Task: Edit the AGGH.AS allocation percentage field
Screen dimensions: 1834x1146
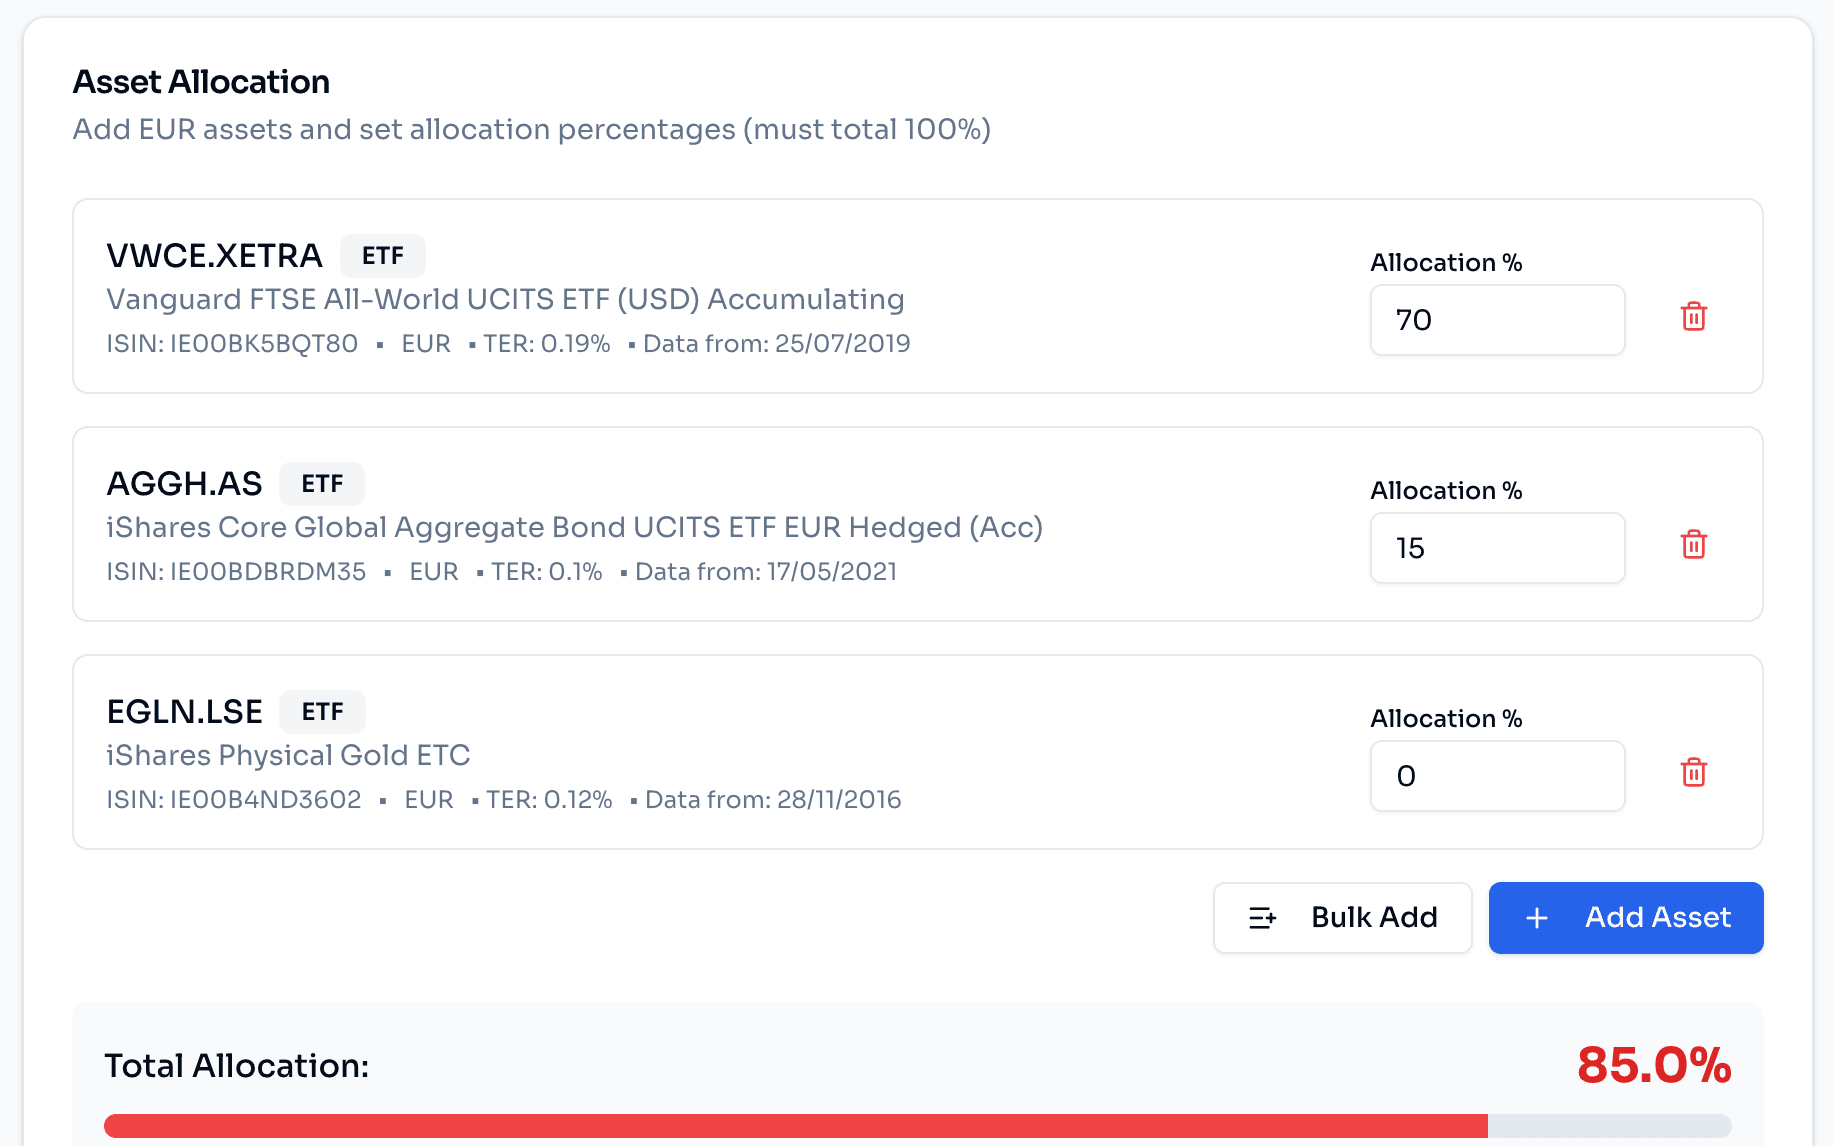Action: 1496,548
